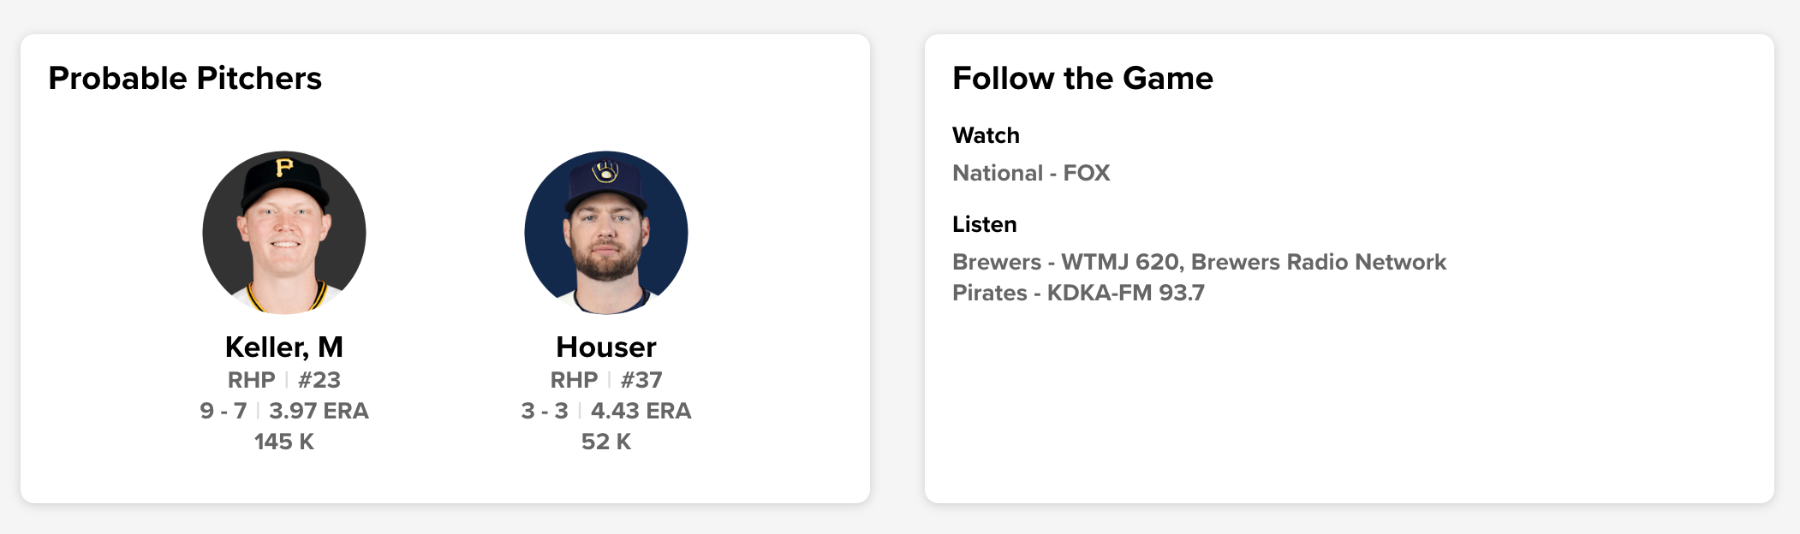Click Keller's 3.97 ERA stat

click(x=318, y=411)
